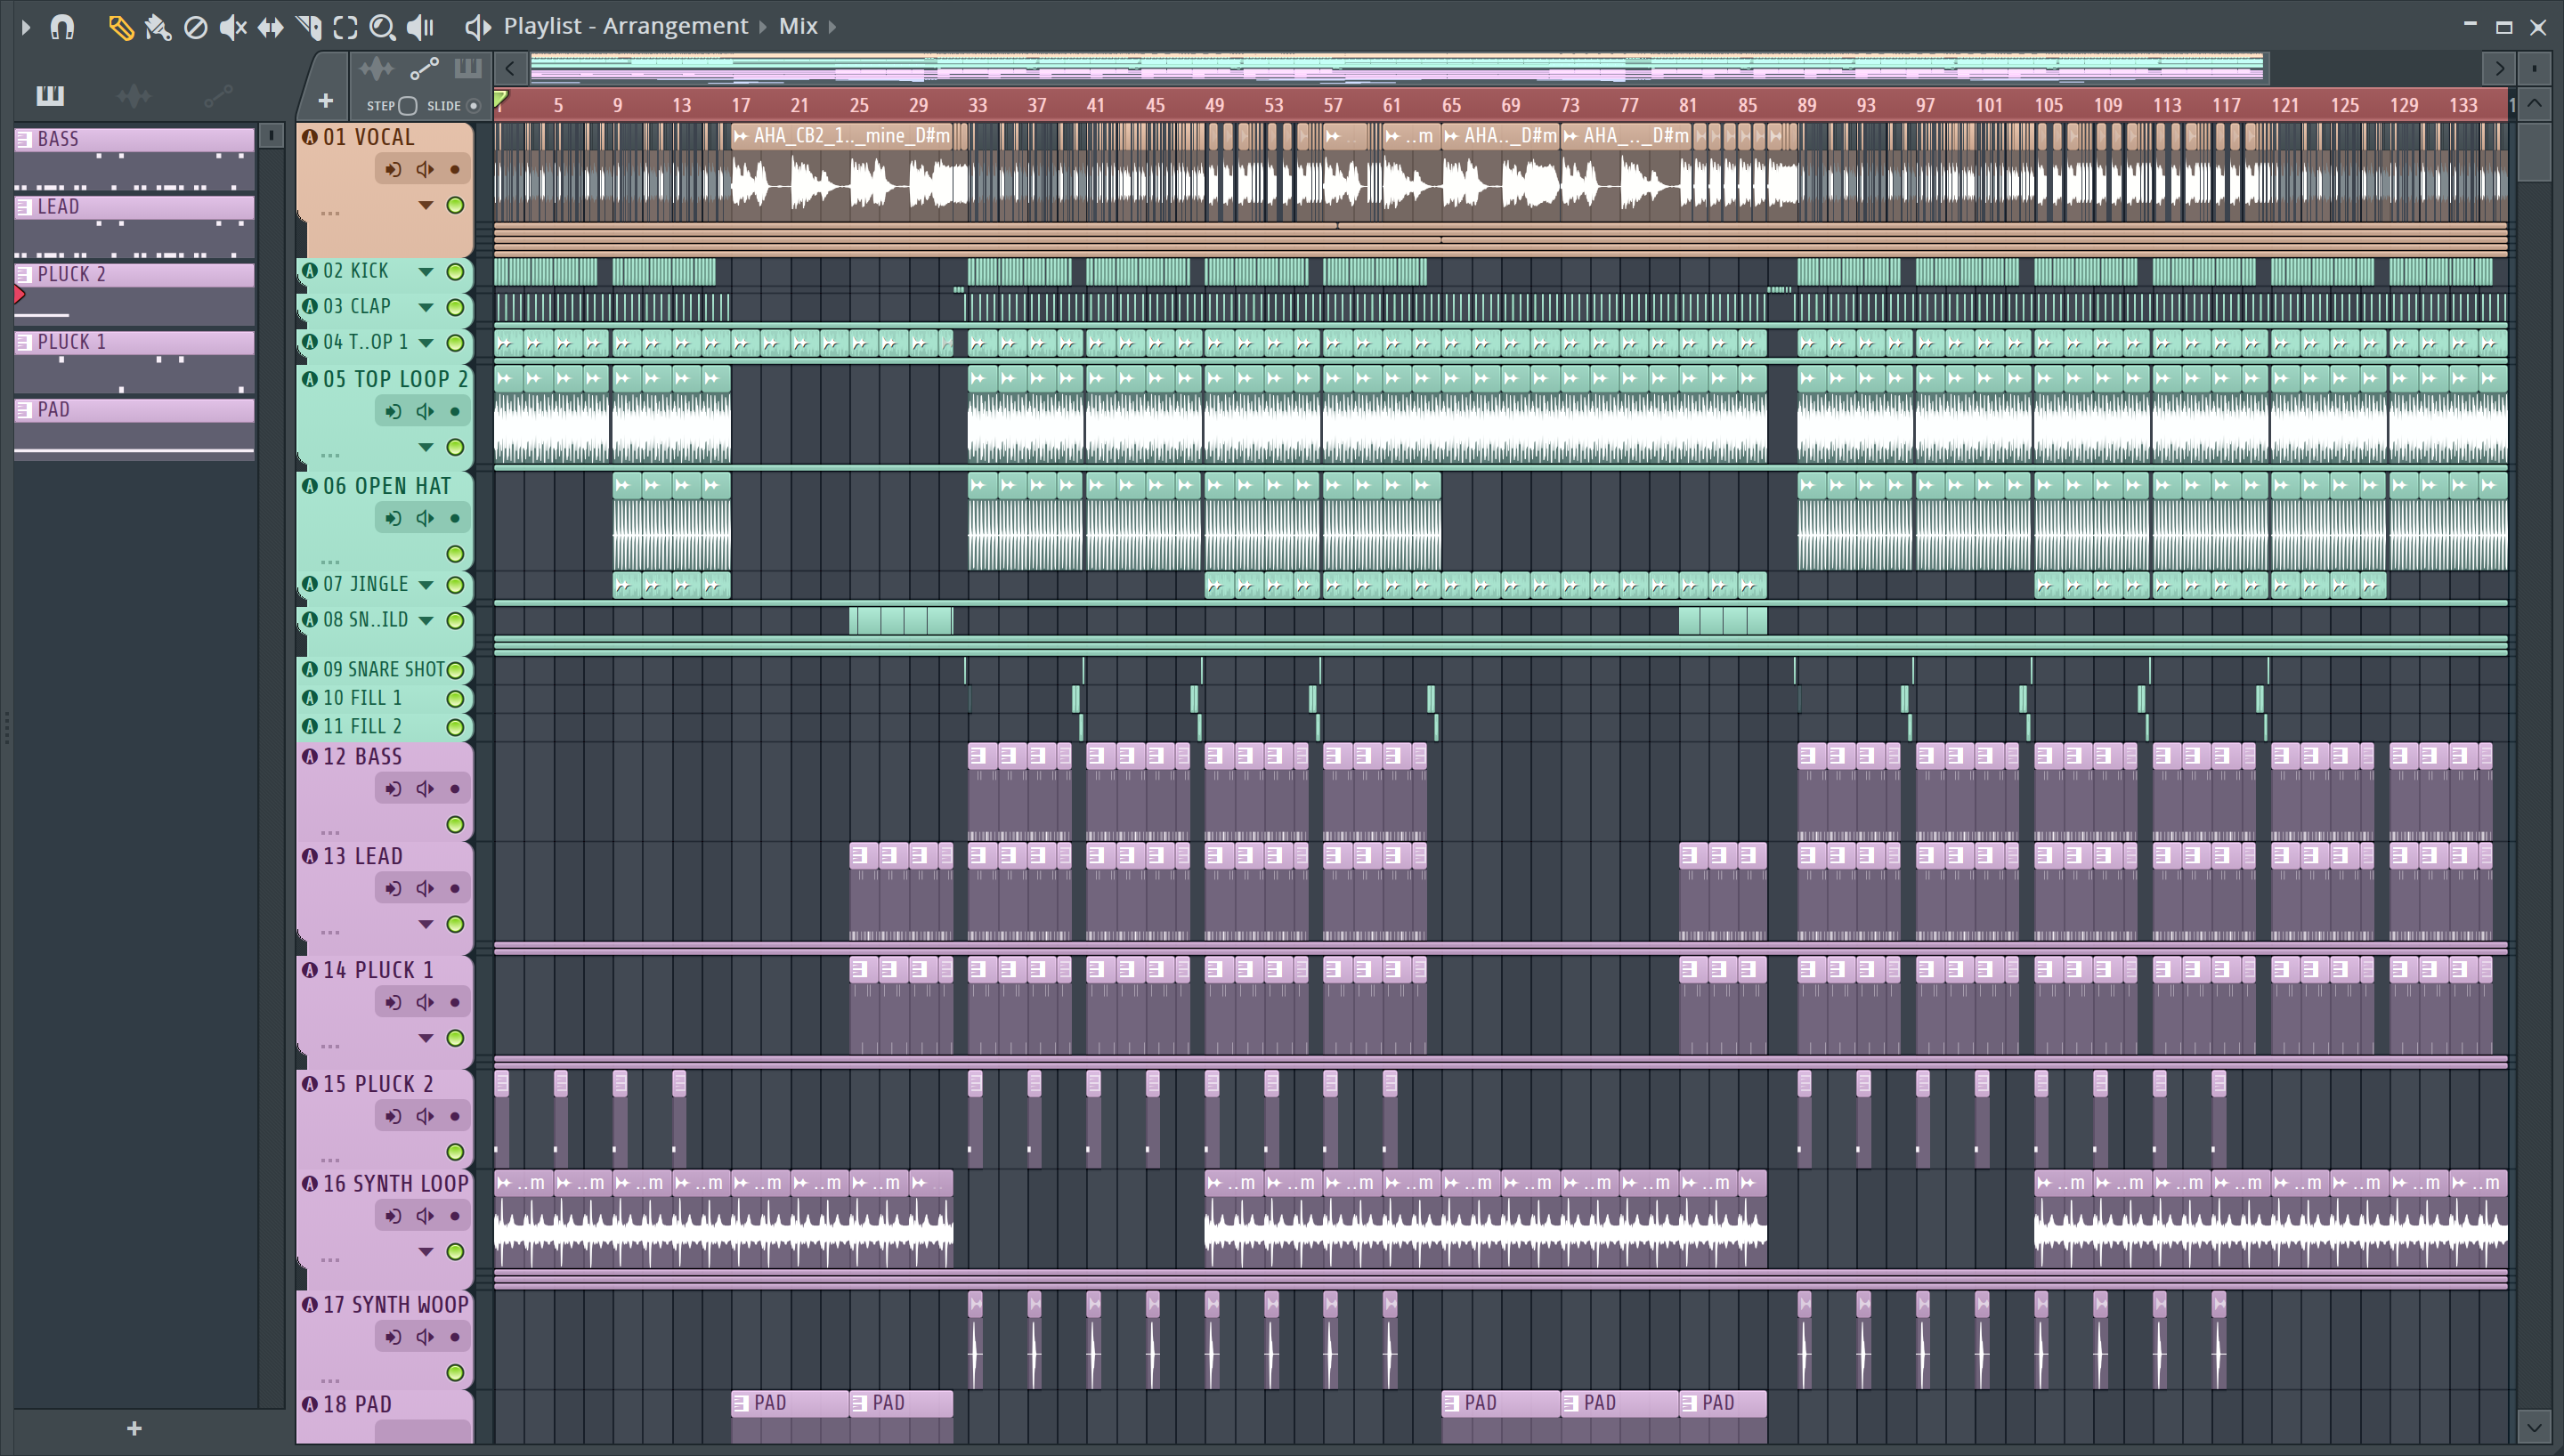This screenshot has width=2564, height=1456.
Task: Enable STEP editing mode
Action: (x=408, y=105)
